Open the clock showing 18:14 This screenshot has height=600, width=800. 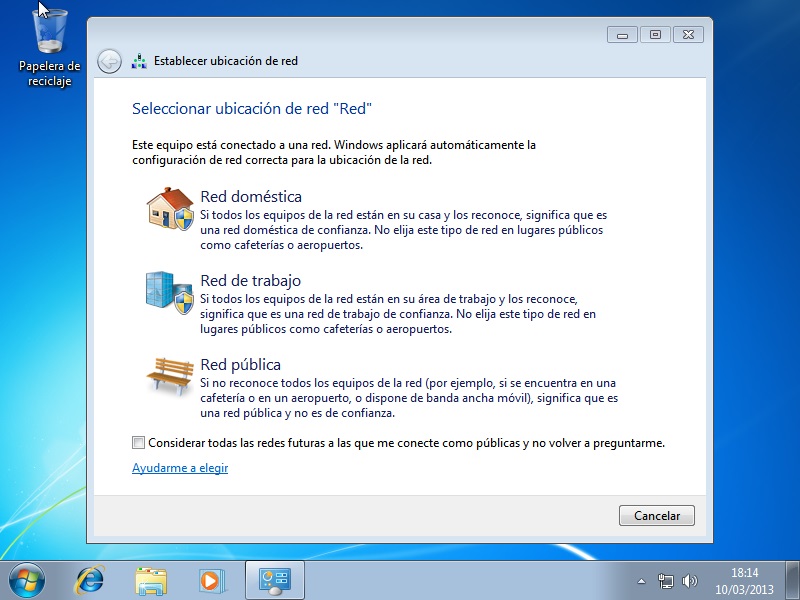pyautogui.click(x=744, y=581)
